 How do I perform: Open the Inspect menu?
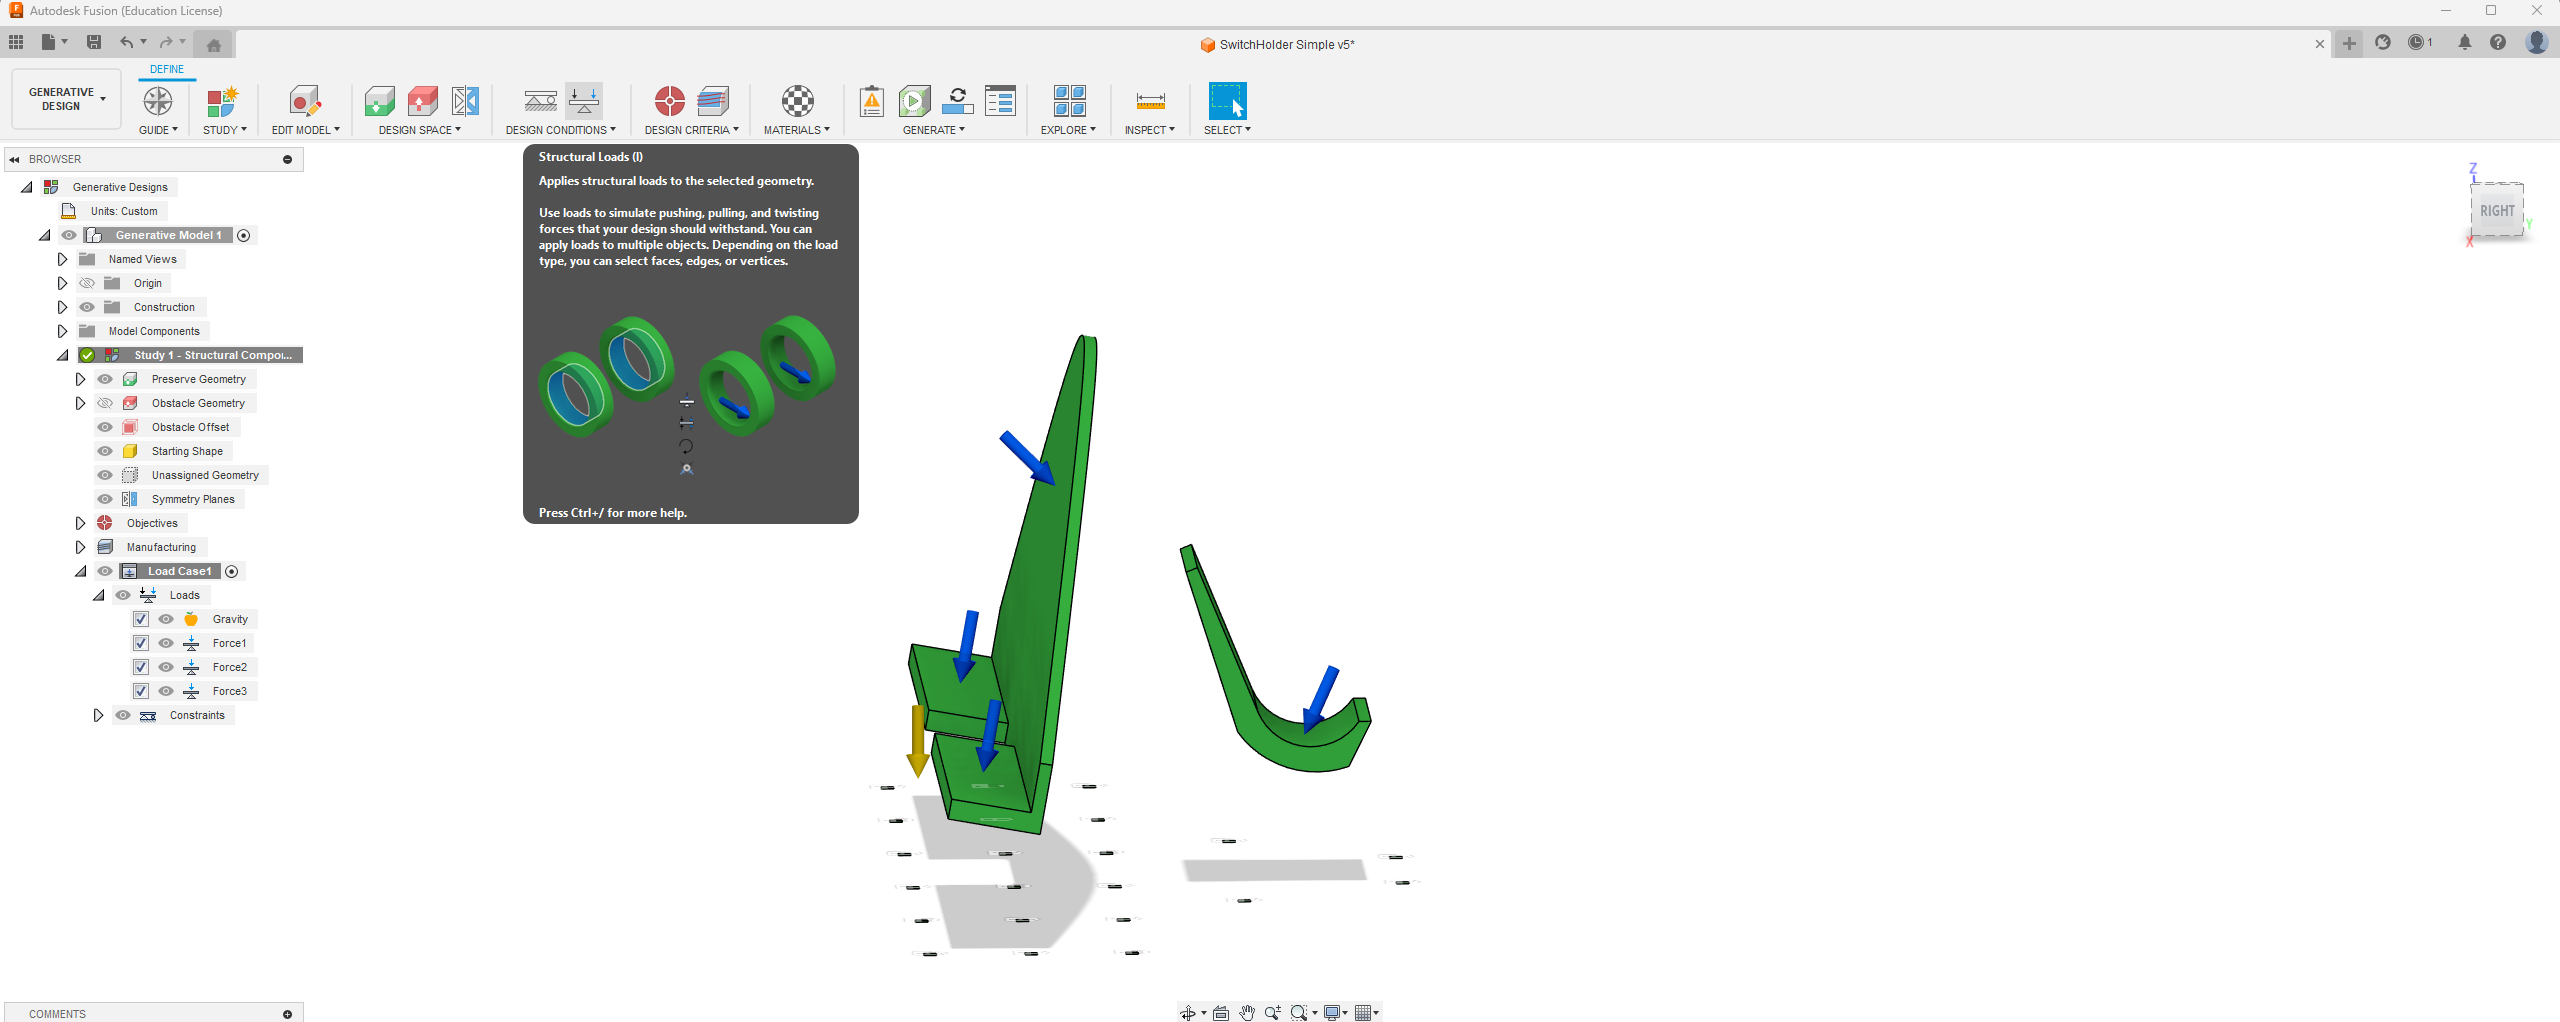1150,130
